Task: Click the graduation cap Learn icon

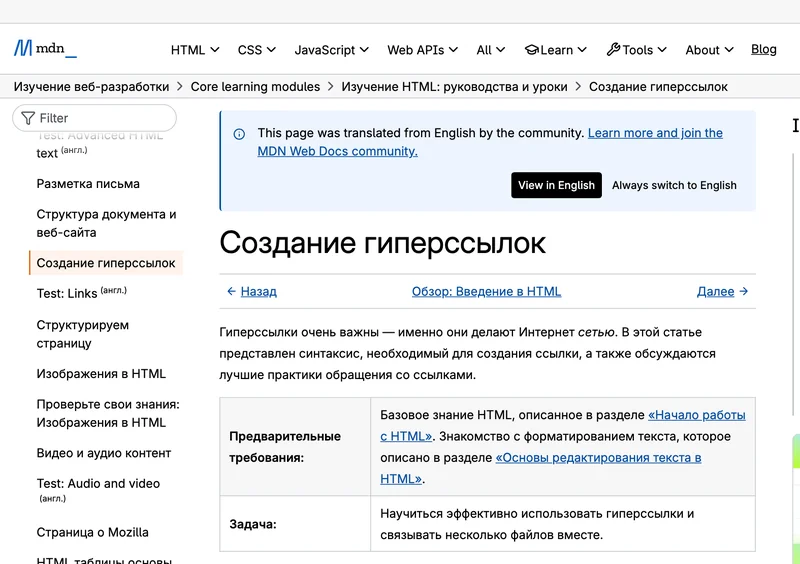Action: tap(532, 50)
